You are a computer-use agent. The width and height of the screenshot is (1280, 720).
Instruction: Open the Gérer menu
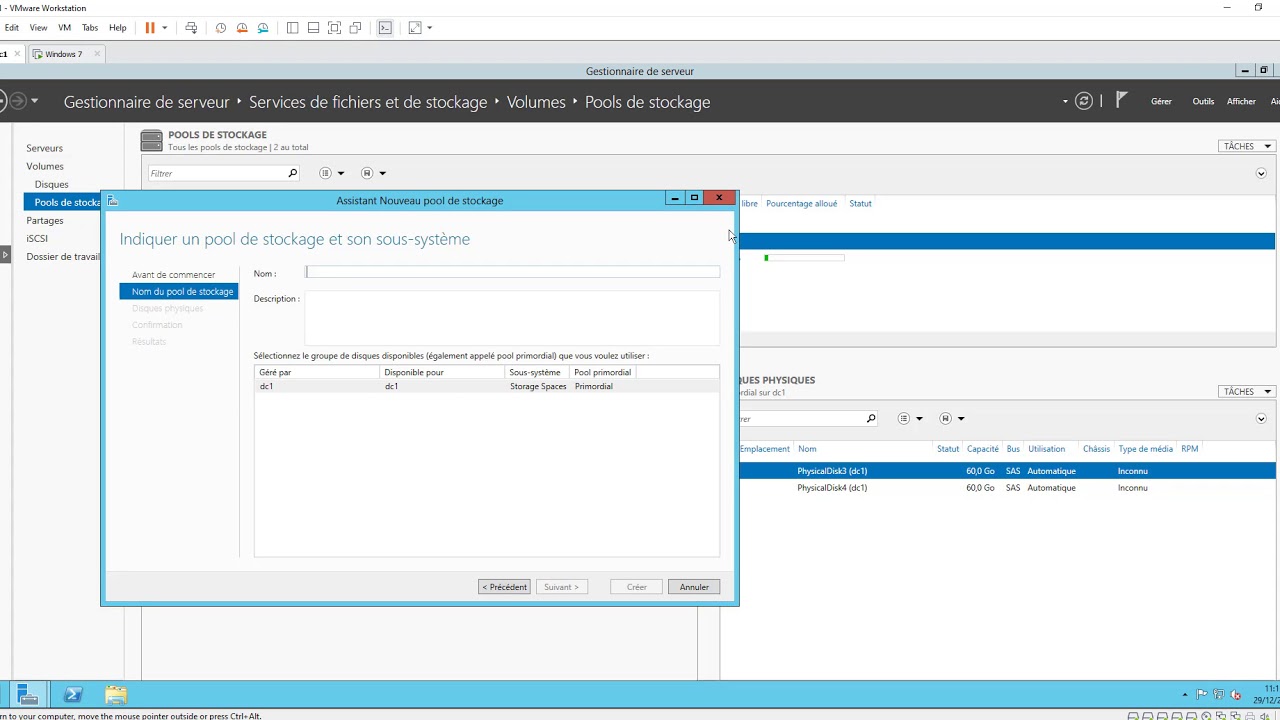[x=1161, y=101]
